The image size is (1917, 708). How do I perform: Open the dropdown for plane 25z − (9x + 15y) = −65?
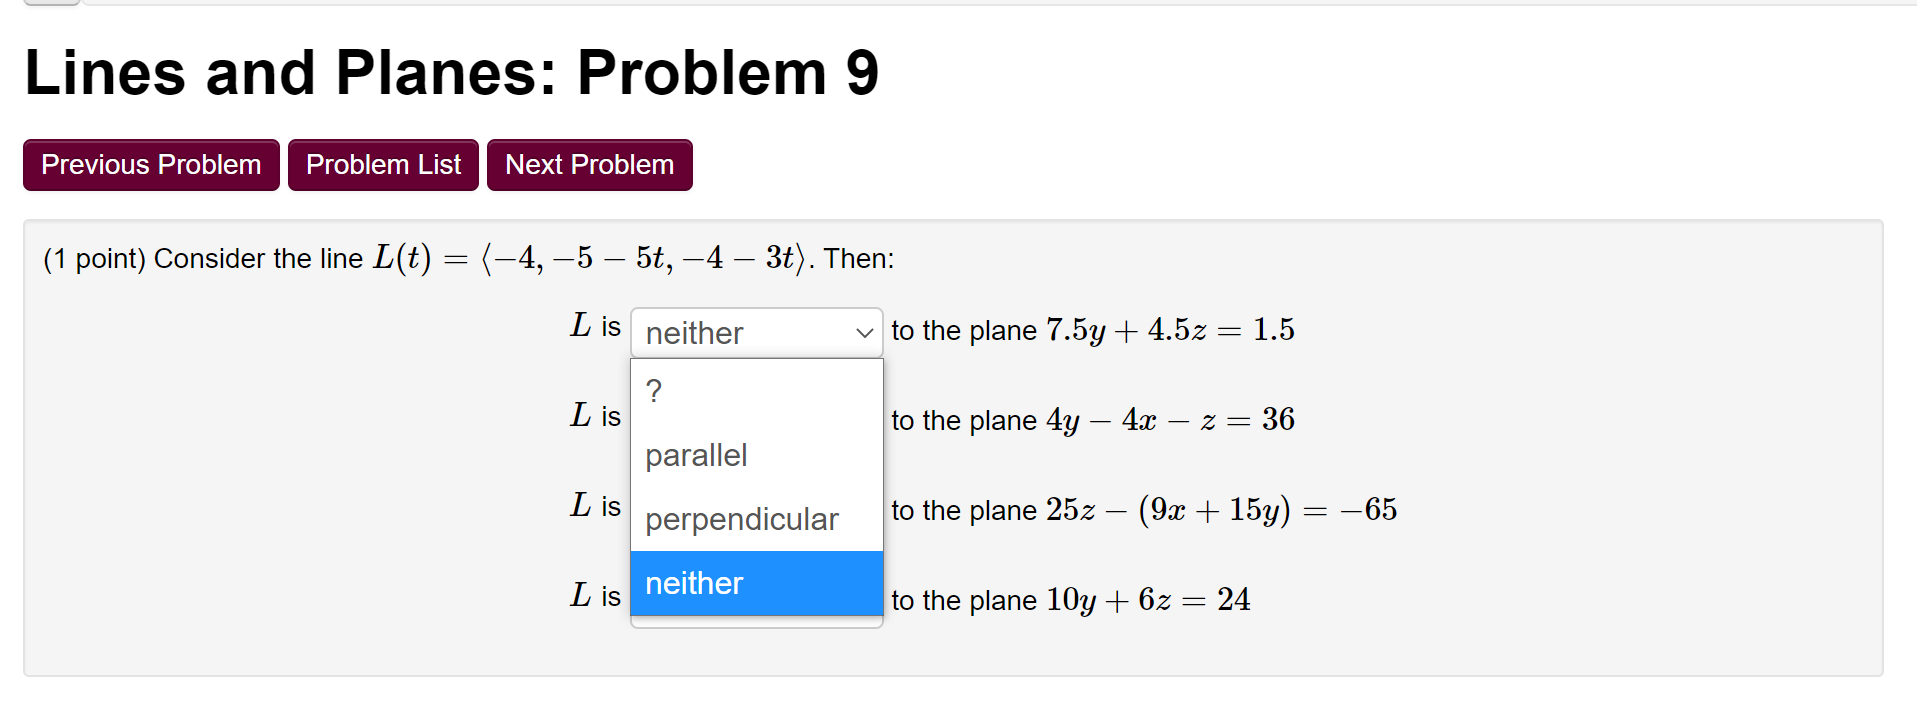(x=755, y=509)
